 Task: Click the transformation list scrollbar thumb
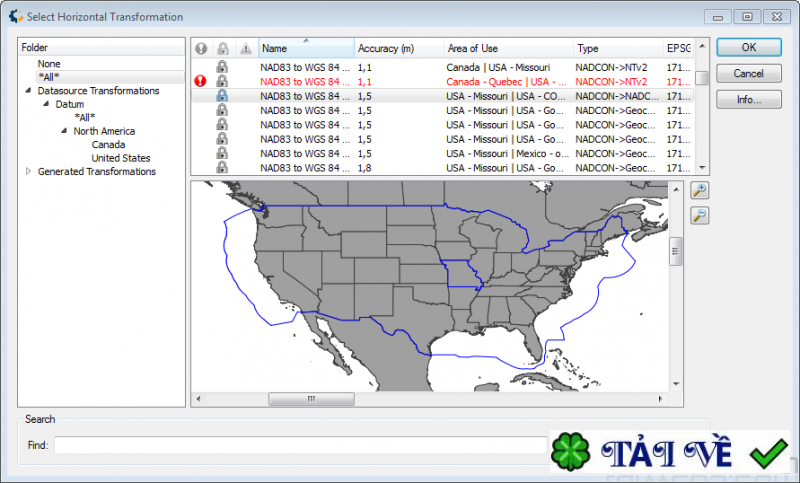click(x=702, y=78)
